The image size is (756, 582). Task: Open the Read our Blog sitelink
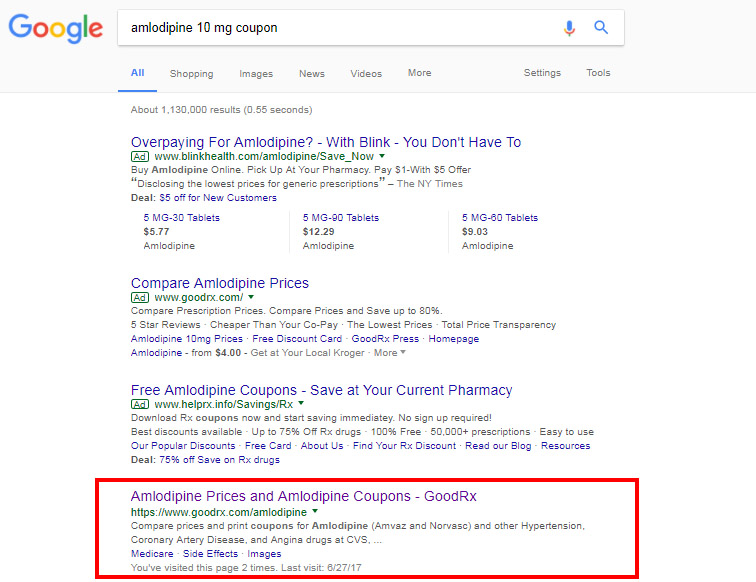click(498, 446)
